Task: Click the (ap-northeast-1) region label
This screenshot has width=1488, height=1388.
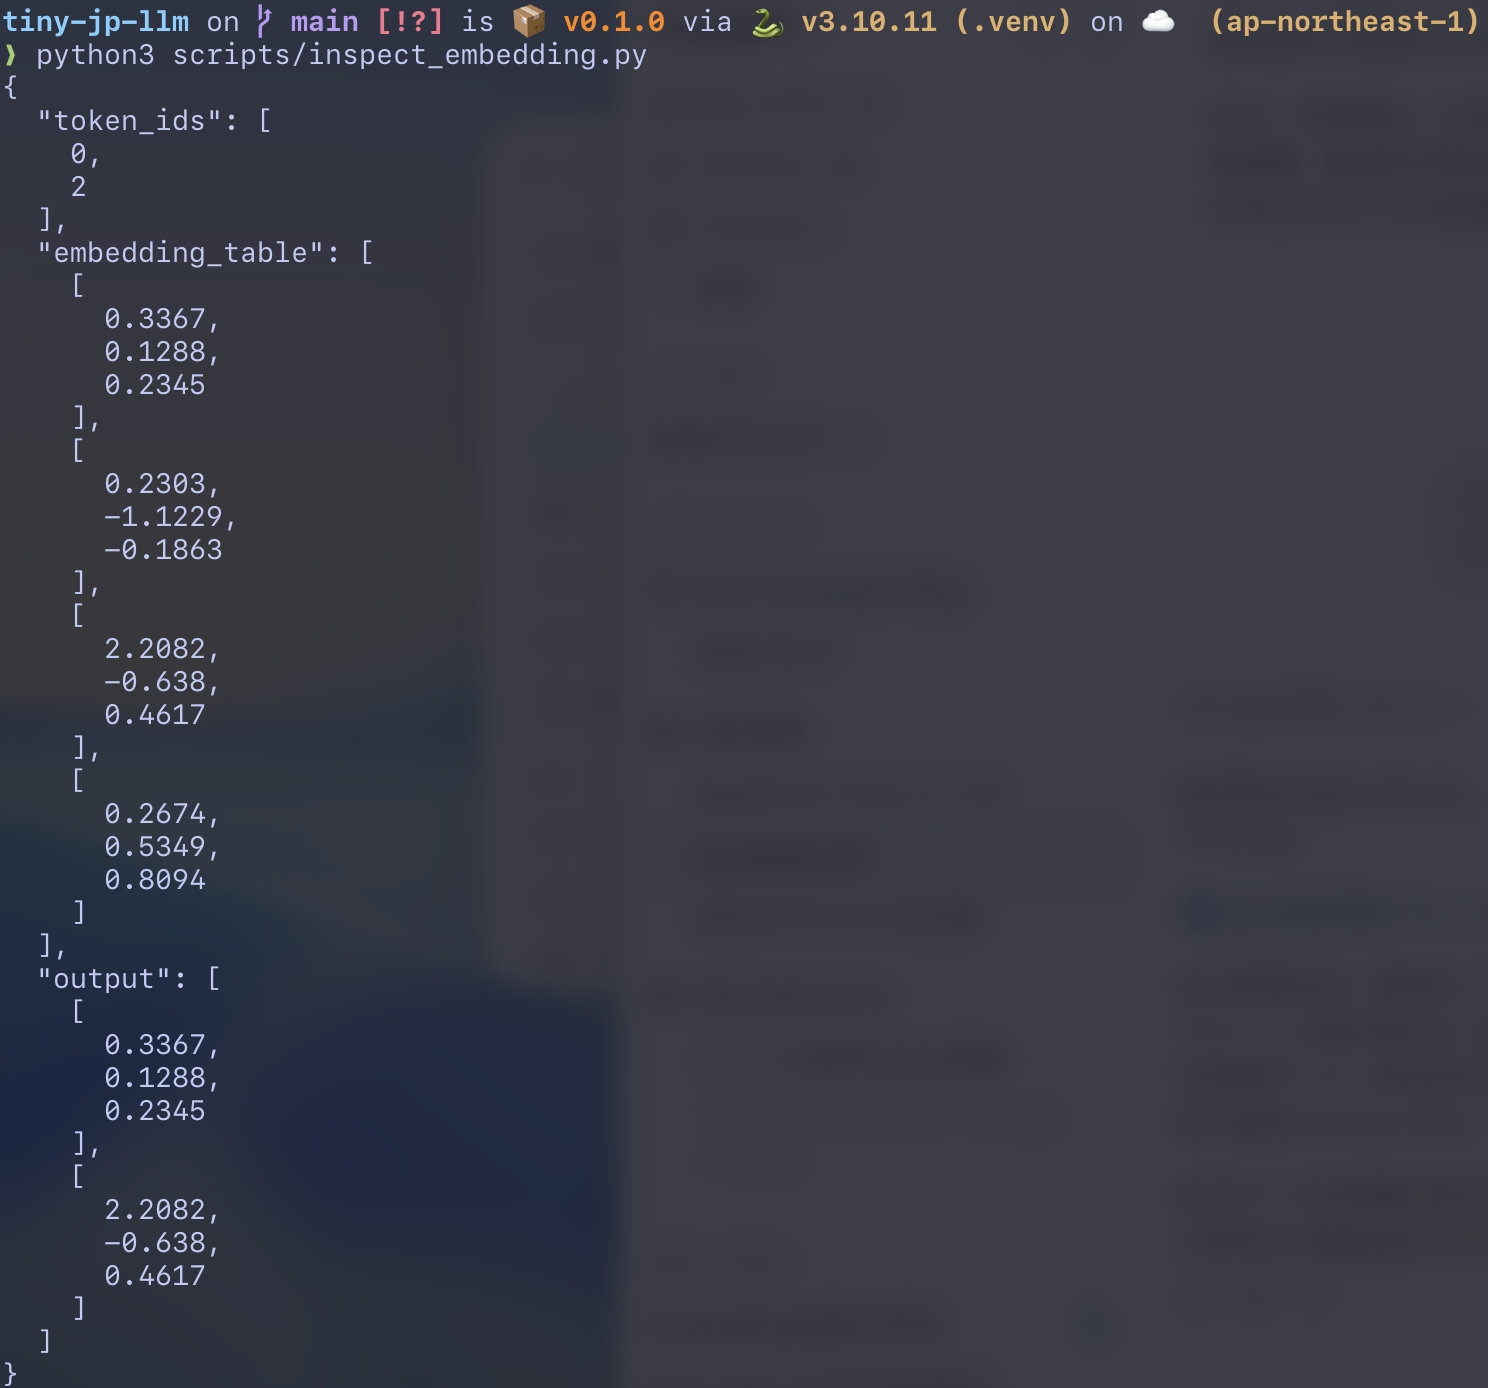Action: [1344, 21]
